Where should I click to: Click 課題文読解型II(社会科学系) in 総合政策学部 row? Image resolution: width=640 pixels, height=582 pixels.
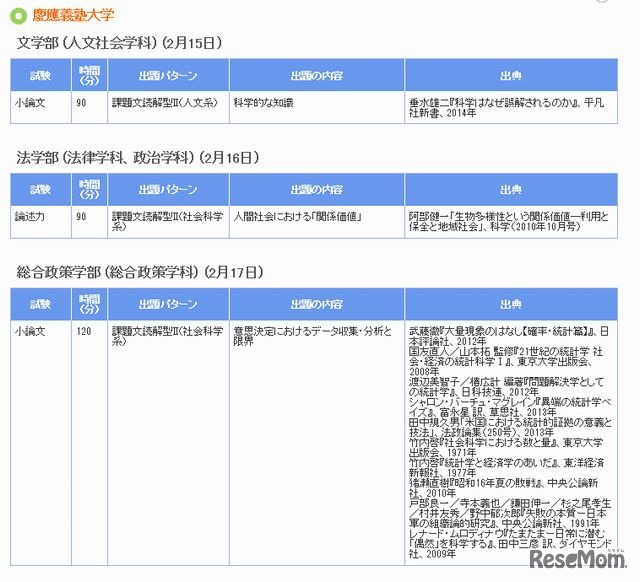[x=168, y=443]
